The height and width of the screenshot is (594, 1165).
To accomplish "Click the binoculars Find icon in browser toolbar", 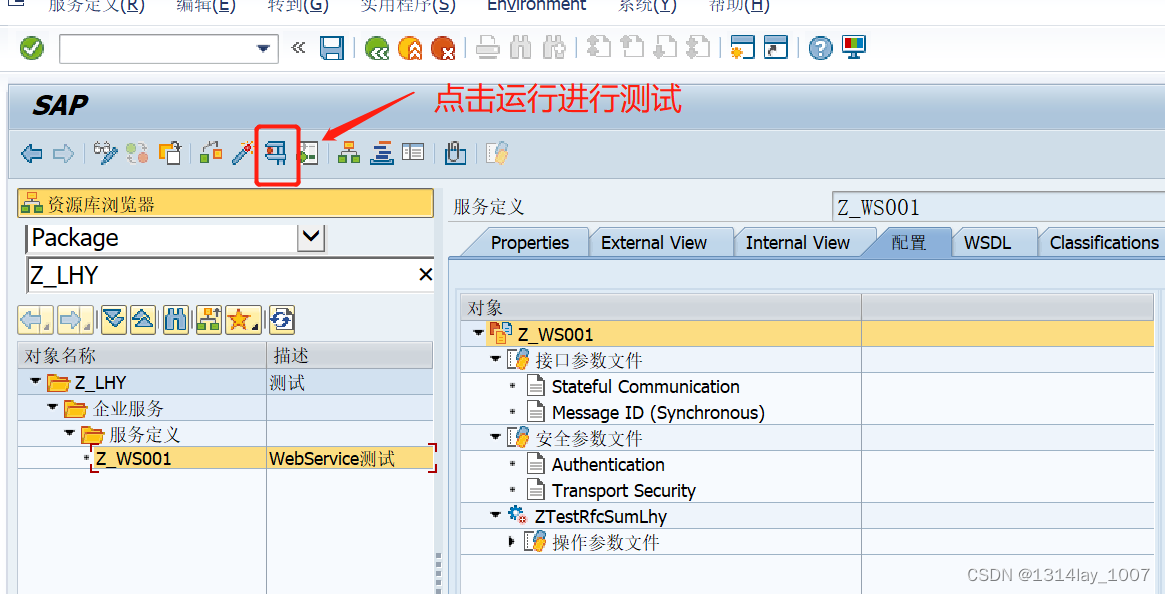I will (176, 320).
